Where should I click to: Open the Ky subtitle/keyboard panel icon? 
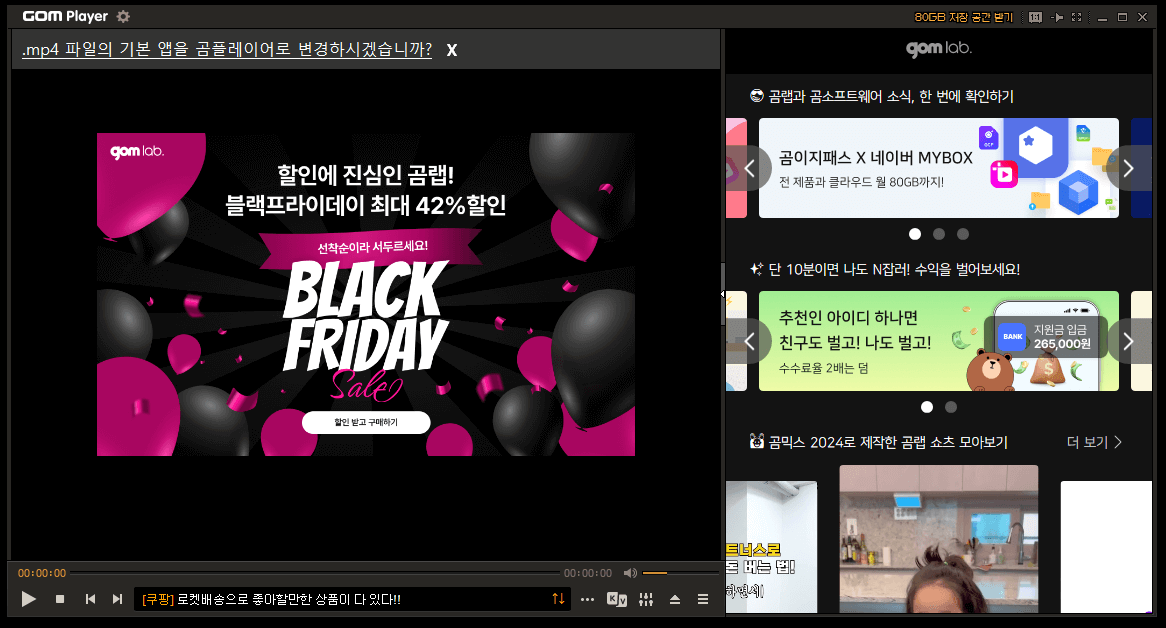pos(617,599)
